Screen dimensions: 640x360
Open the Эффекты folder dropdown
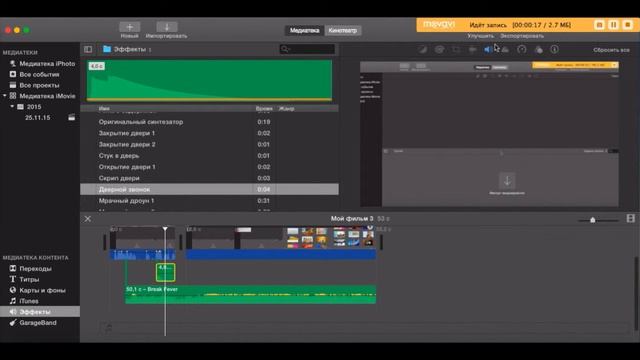coord(127,49)
